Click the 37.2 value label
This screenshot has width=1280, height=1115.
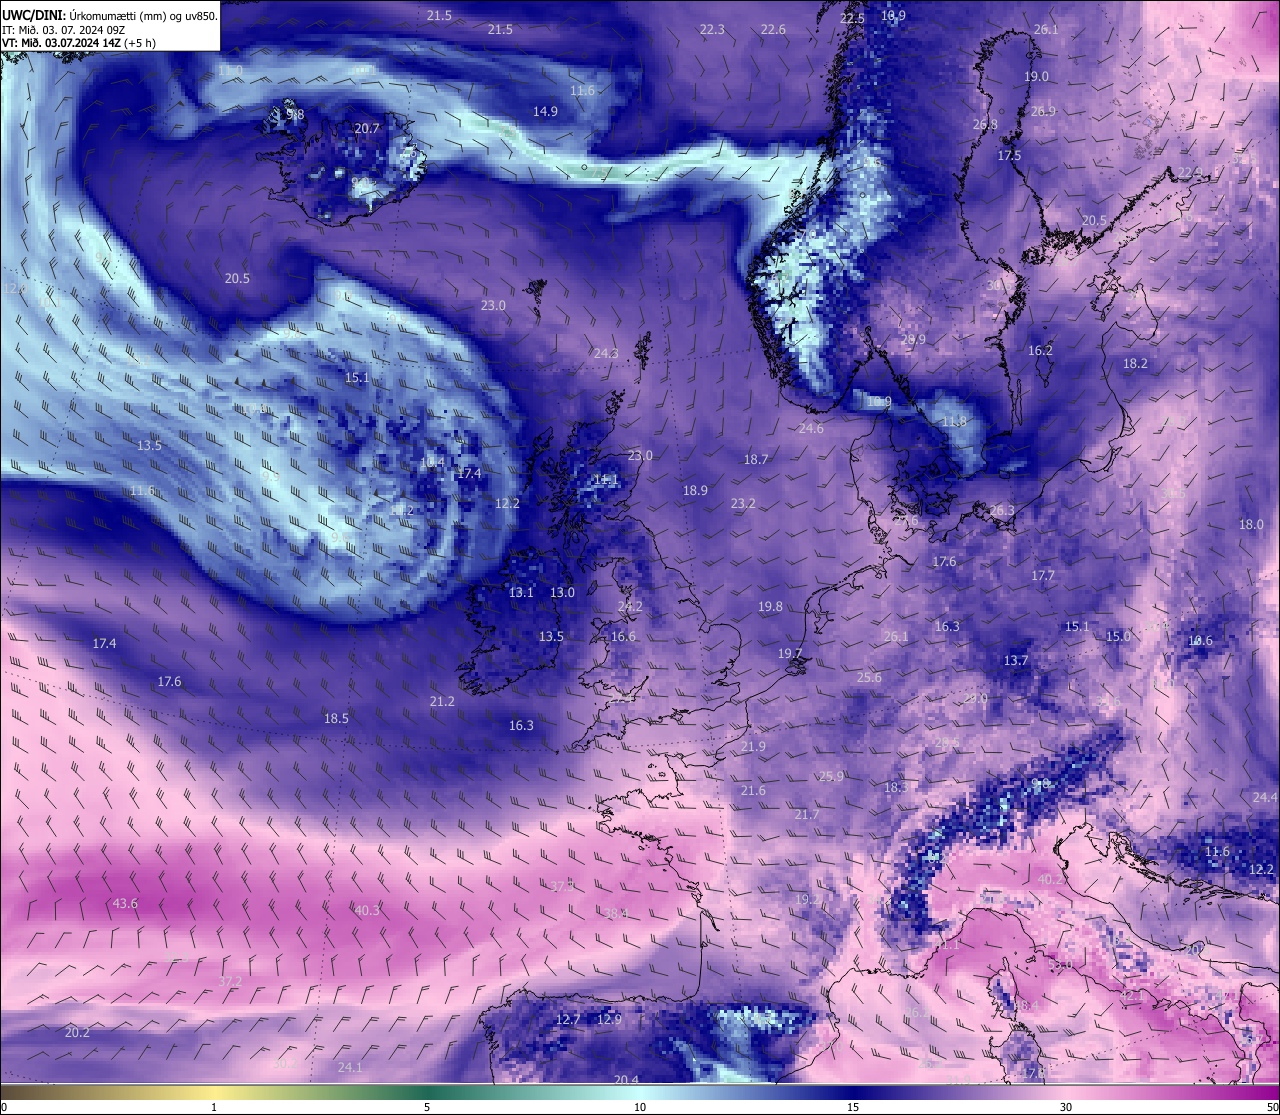[230, 982]
